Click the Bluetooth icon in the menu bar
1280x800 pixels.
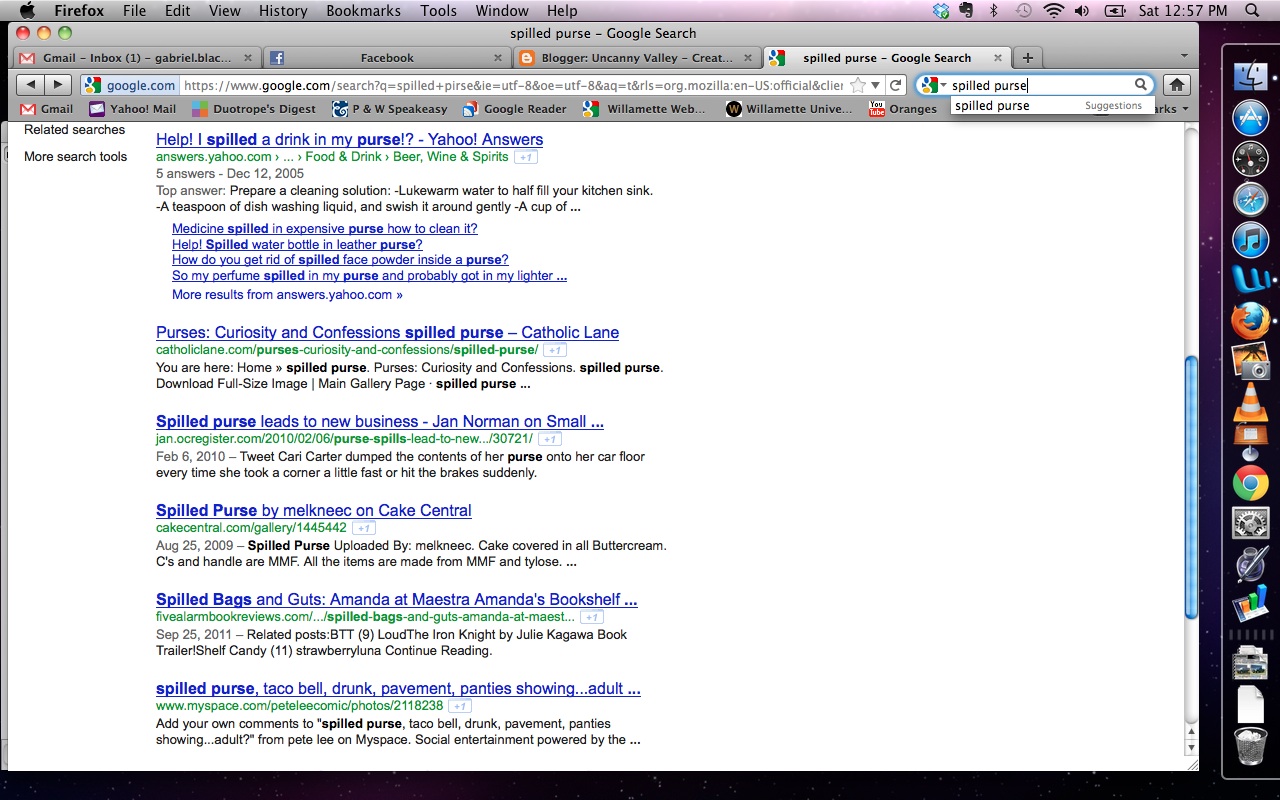point(993,11)
